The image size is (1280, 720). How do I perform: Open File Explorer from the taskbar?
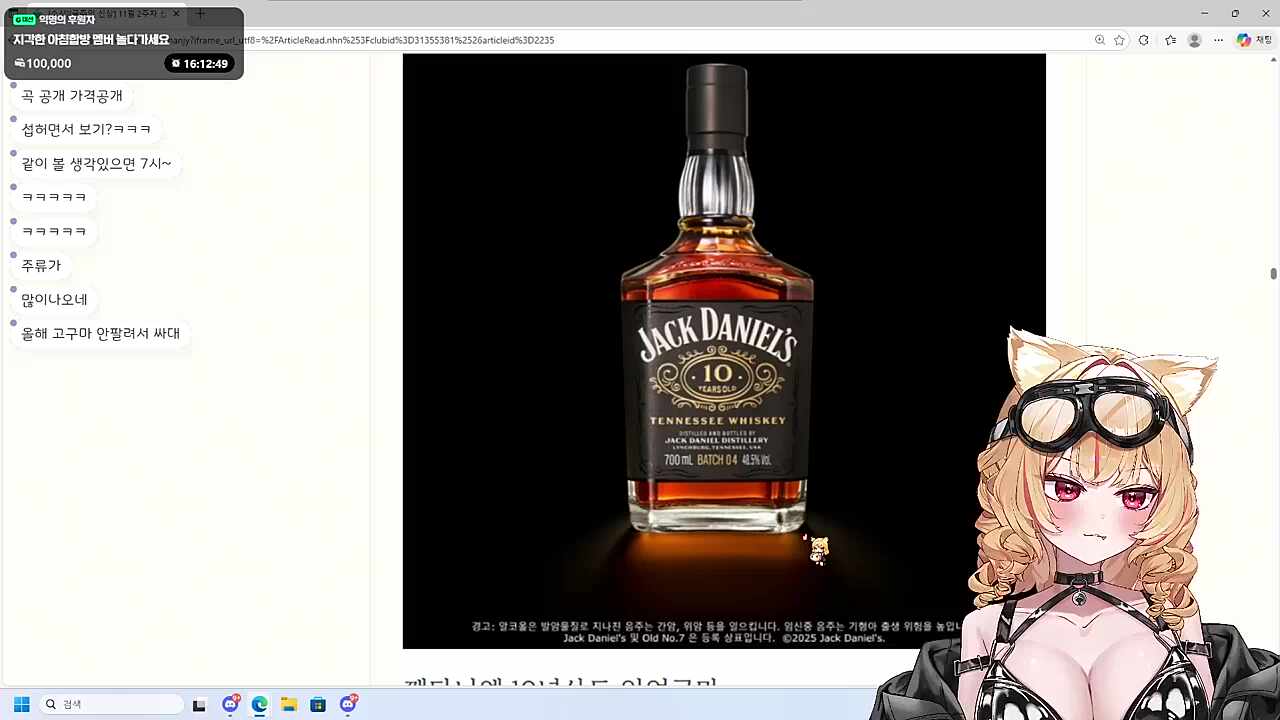[x=288, y=705]
